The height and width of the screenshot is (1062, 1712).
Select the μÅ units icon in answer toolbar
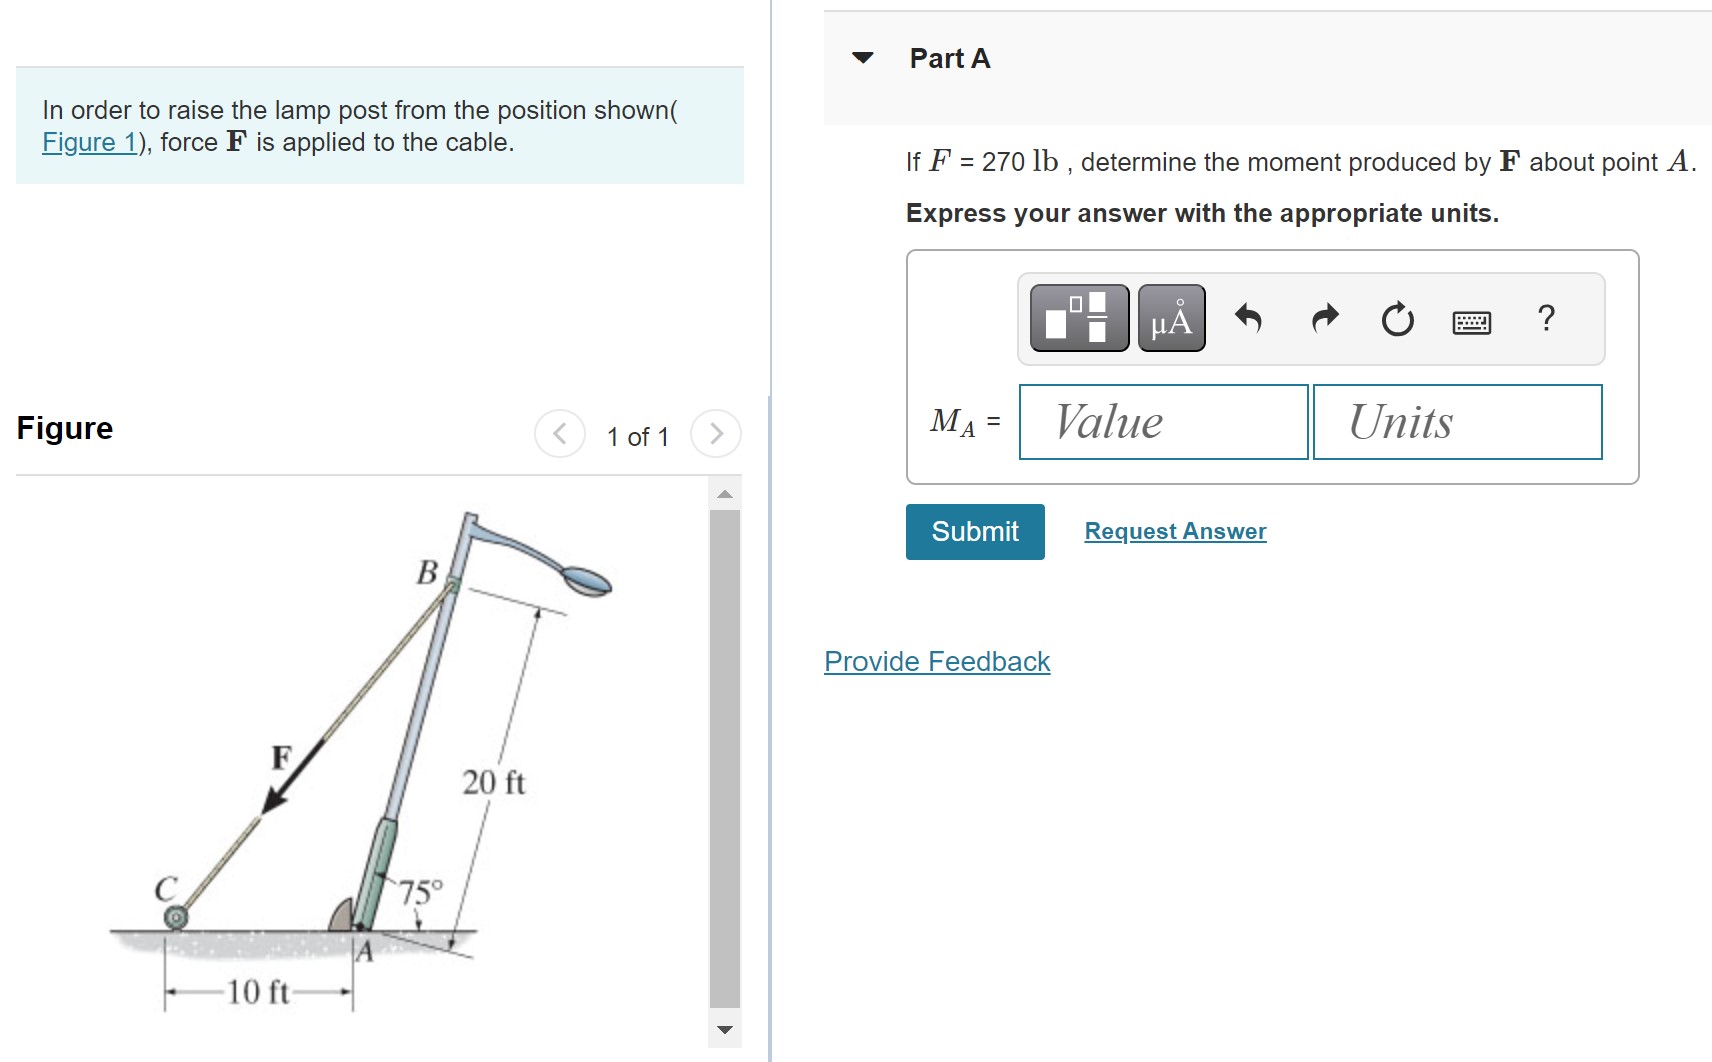(x=1170, y=318)
